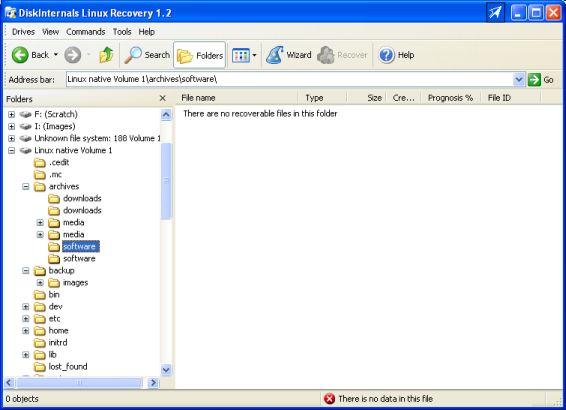
Task: Select the lost_found folder icon
Action: pos(40,367)
